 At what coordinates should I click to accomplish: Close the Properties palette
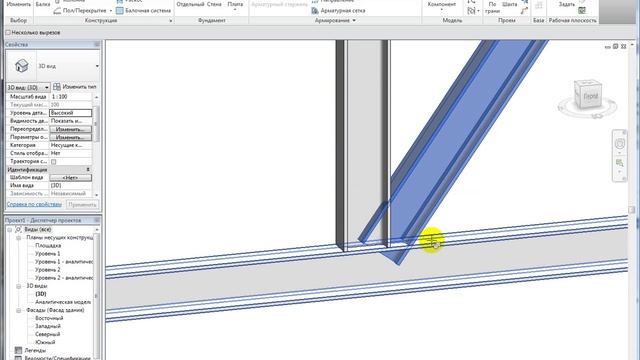tap(97, 44)
